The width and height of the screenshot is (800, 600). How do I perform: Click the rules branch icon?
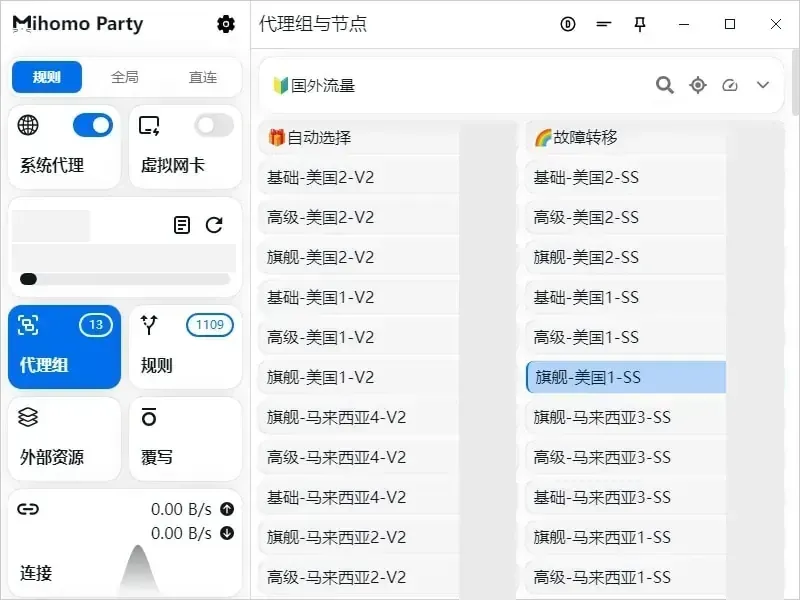point(149,324)
